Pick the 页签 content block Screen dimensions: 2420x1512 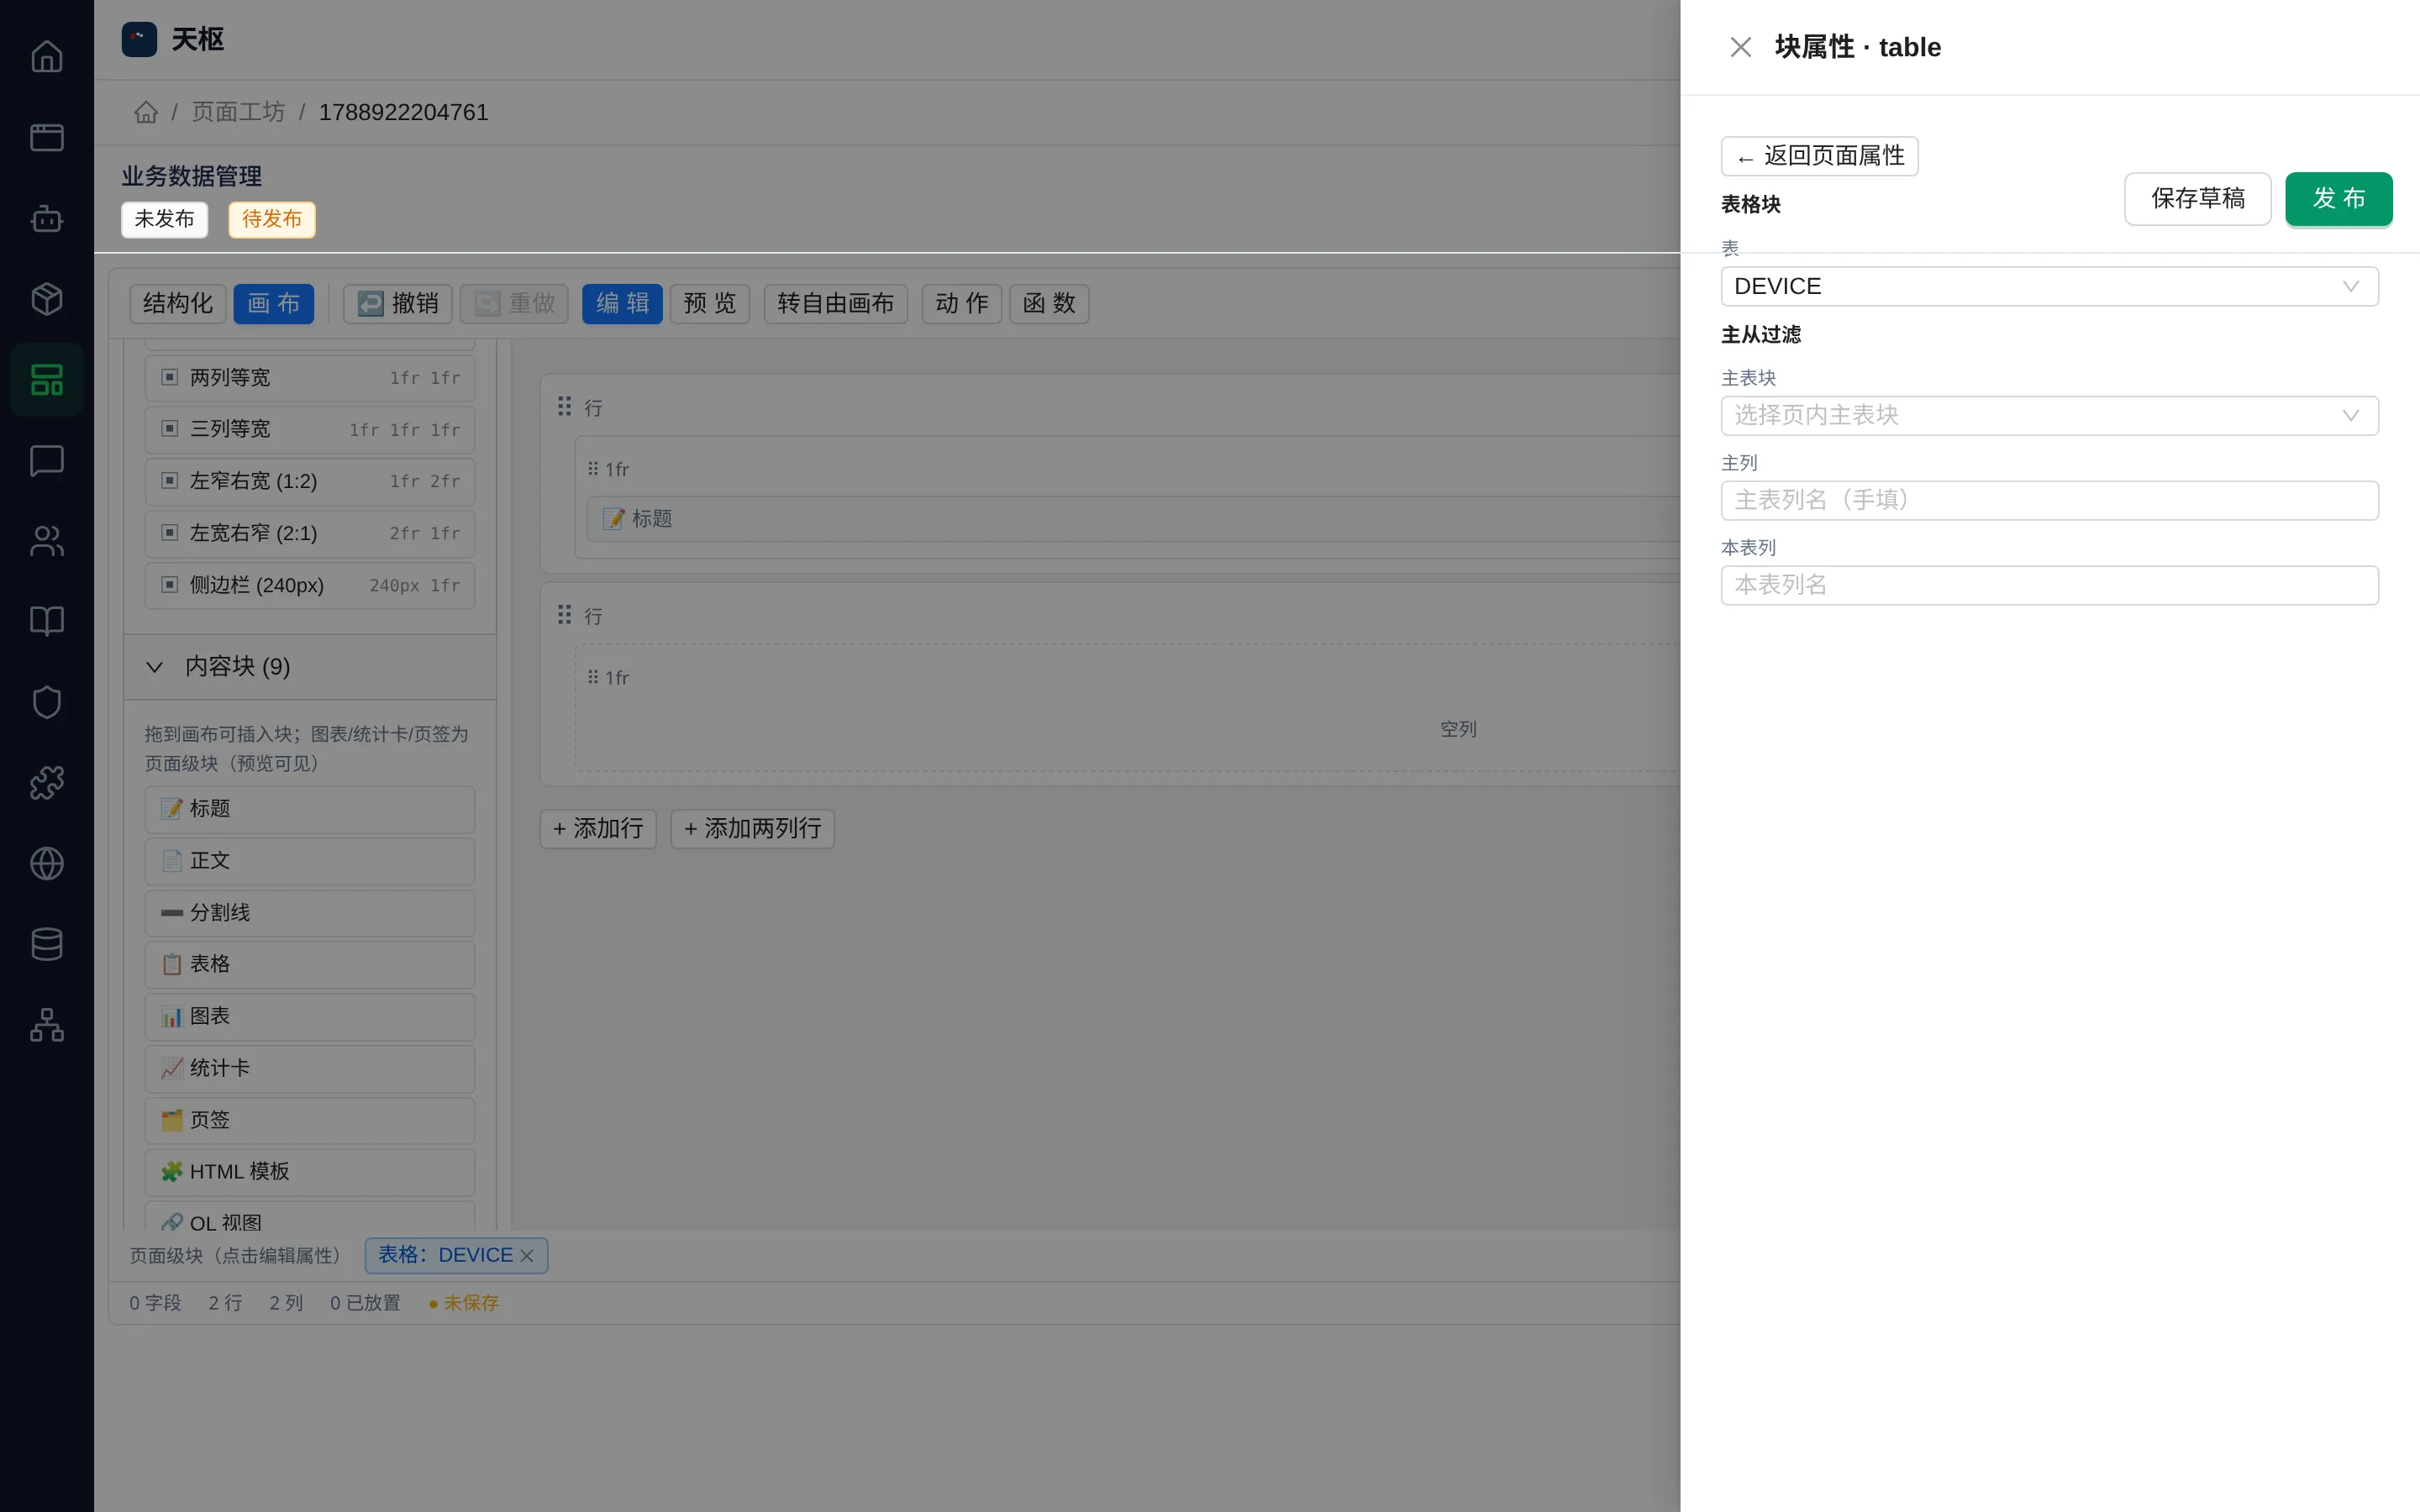[x=310, y=1121]
